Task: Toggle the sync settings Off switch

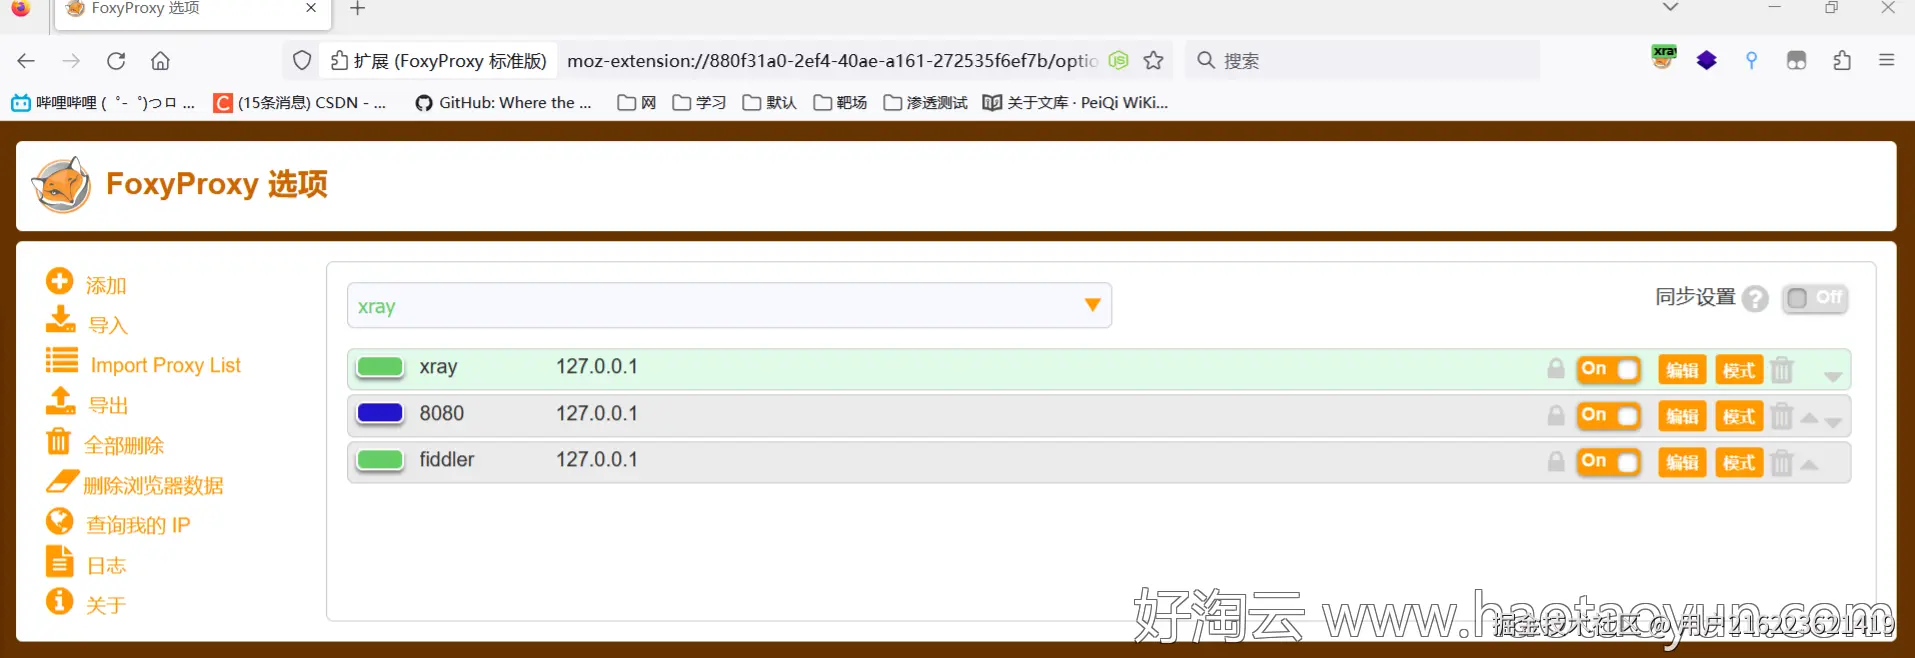Action: tap(1815, 298)
